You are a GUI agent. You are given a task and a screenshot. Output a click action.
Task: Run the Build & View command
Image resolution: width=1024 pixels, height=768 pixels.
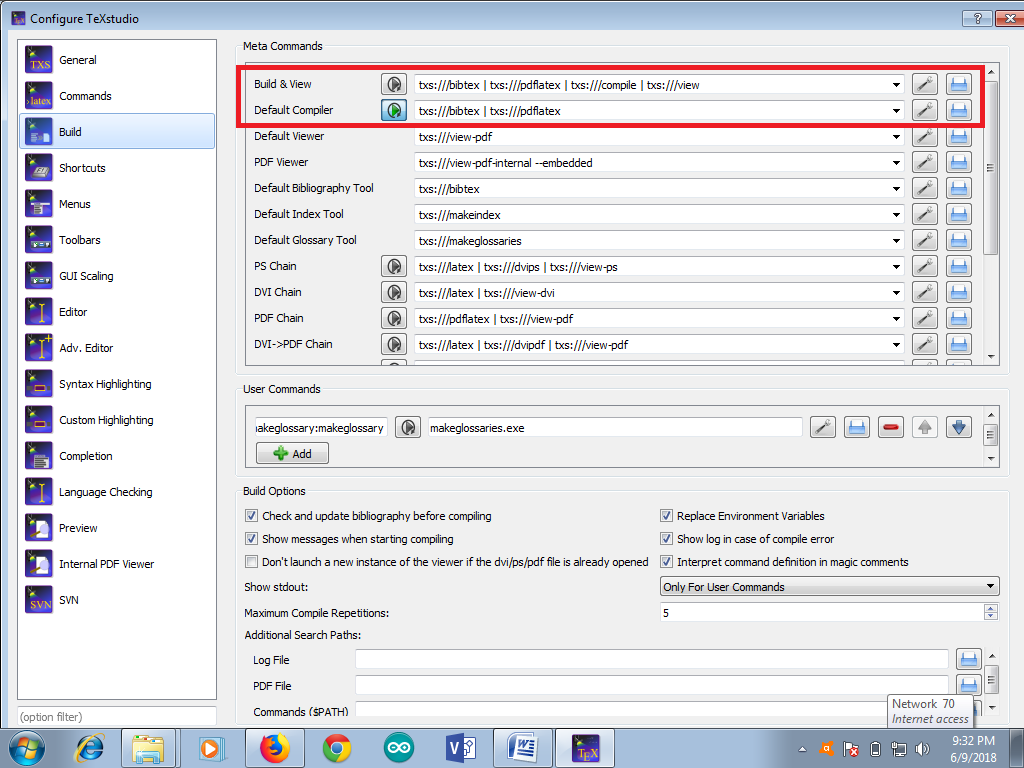coord(394,84)
